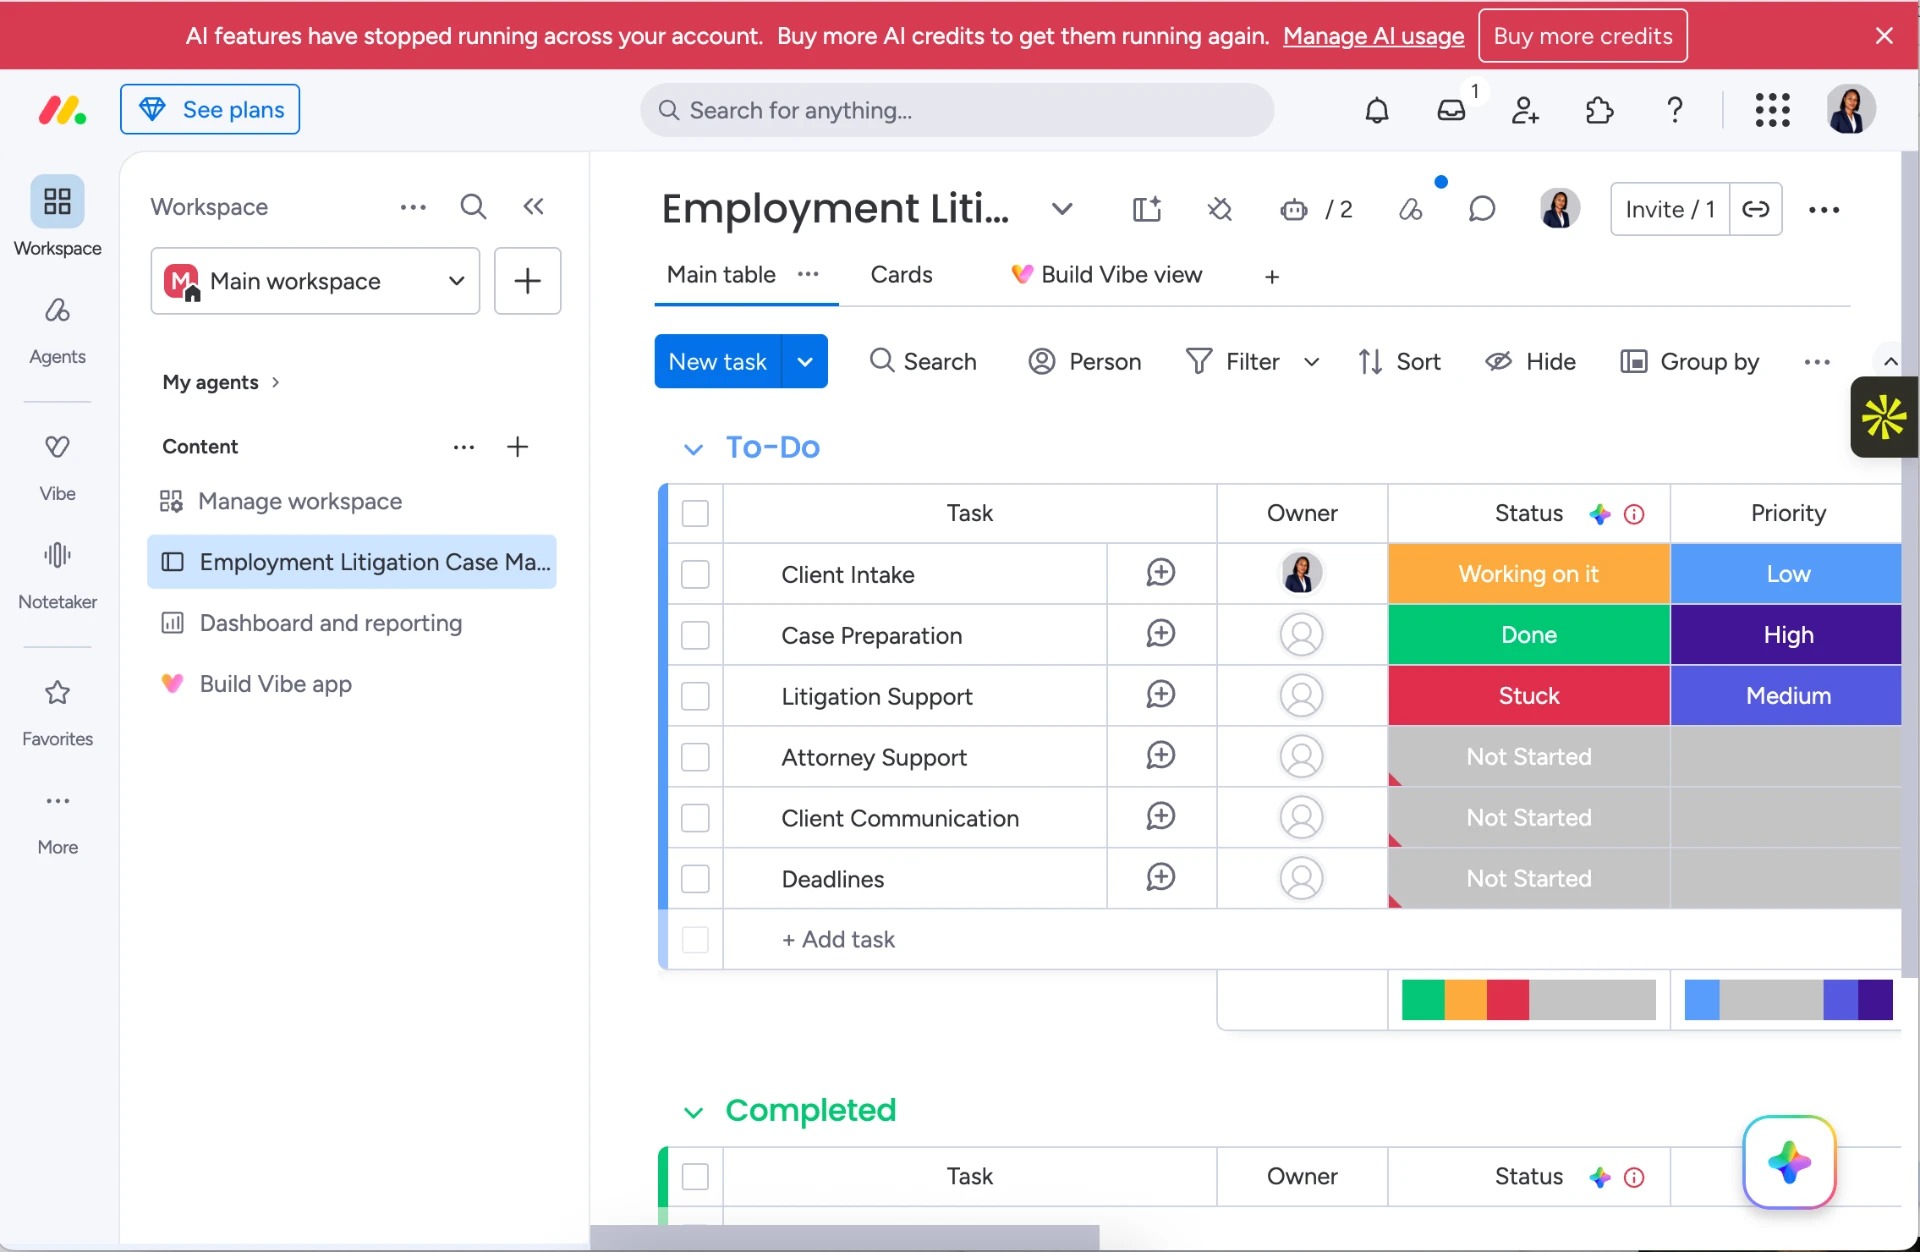Open the Main workspace dropdown

315,281
